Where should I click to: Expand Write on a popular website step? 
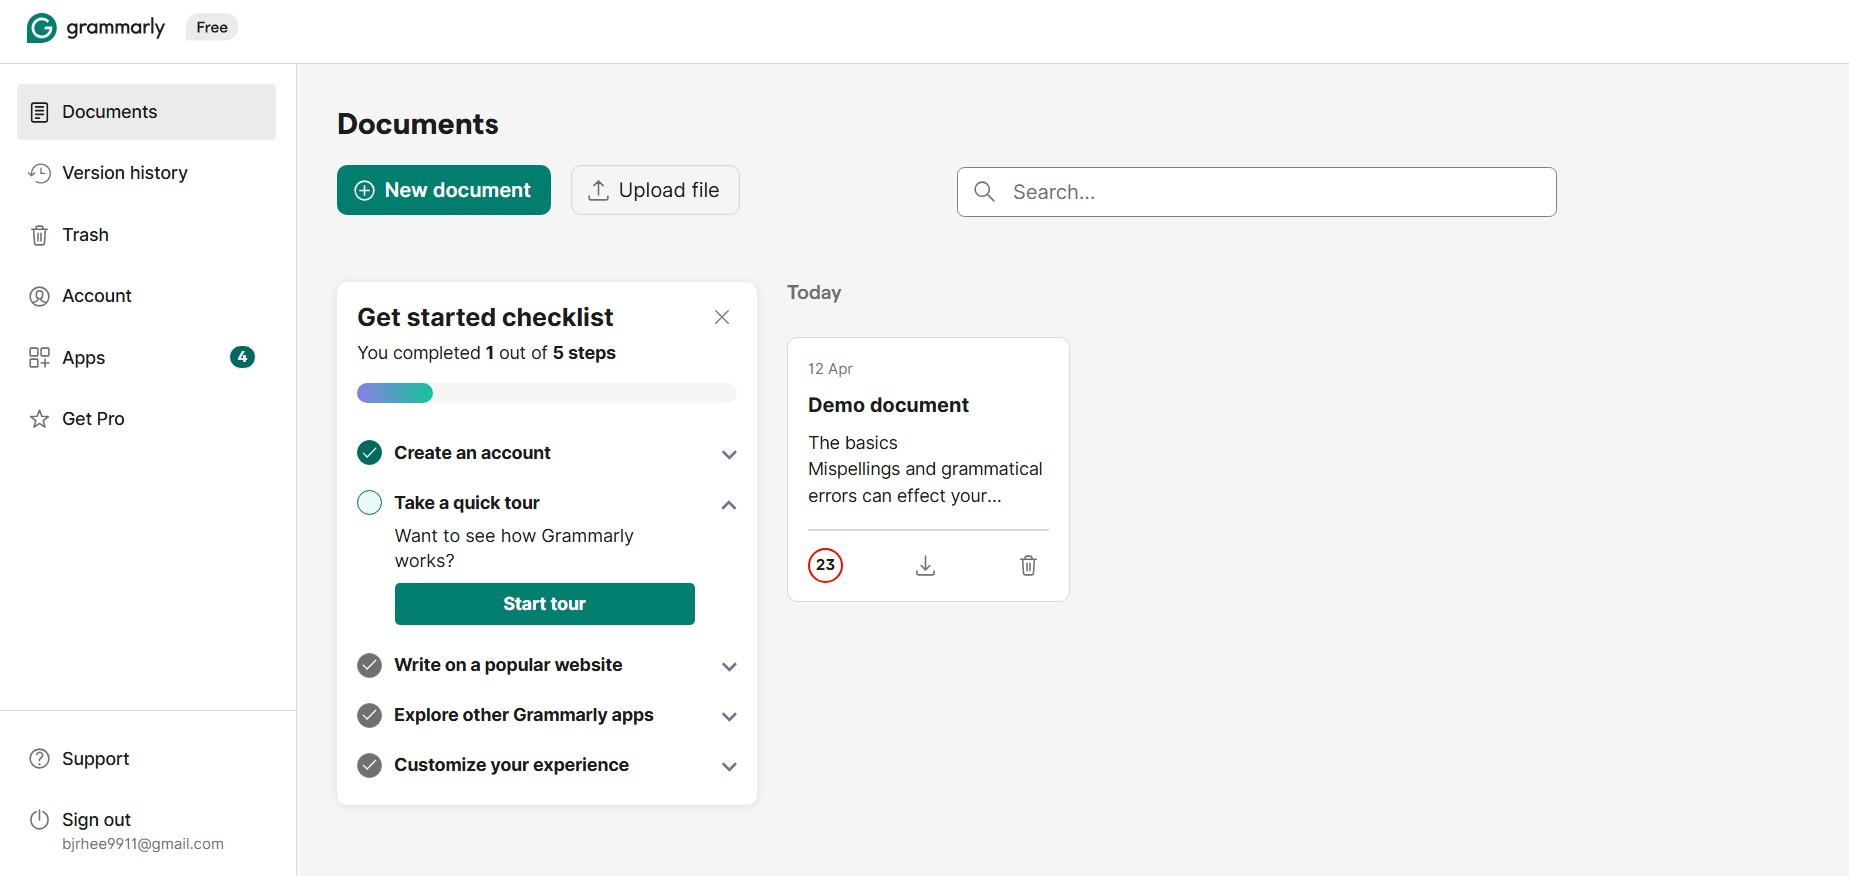click(729, 667)
